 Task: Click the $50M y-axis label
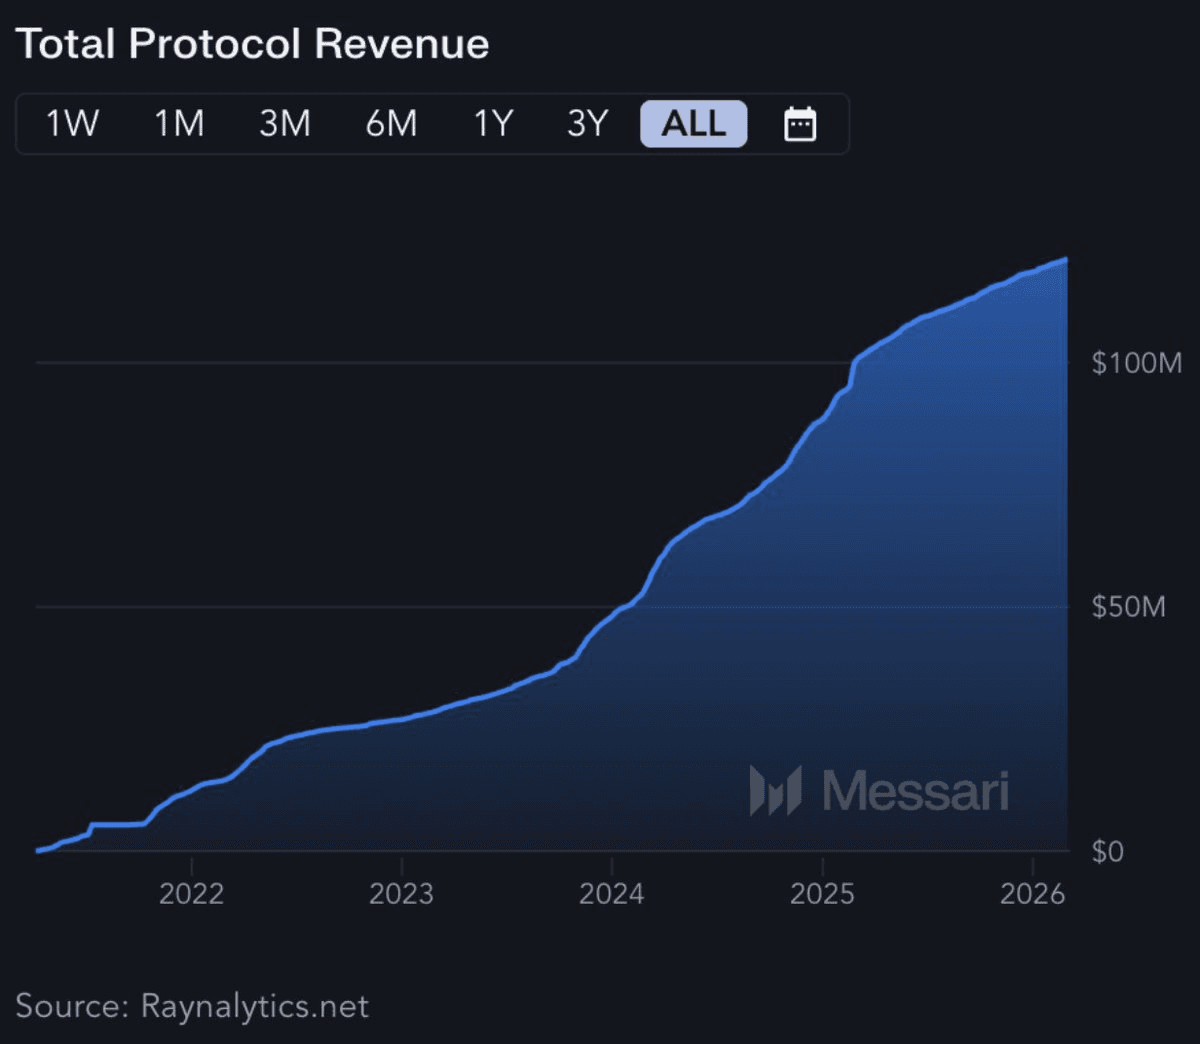(x=1128, y=607)
